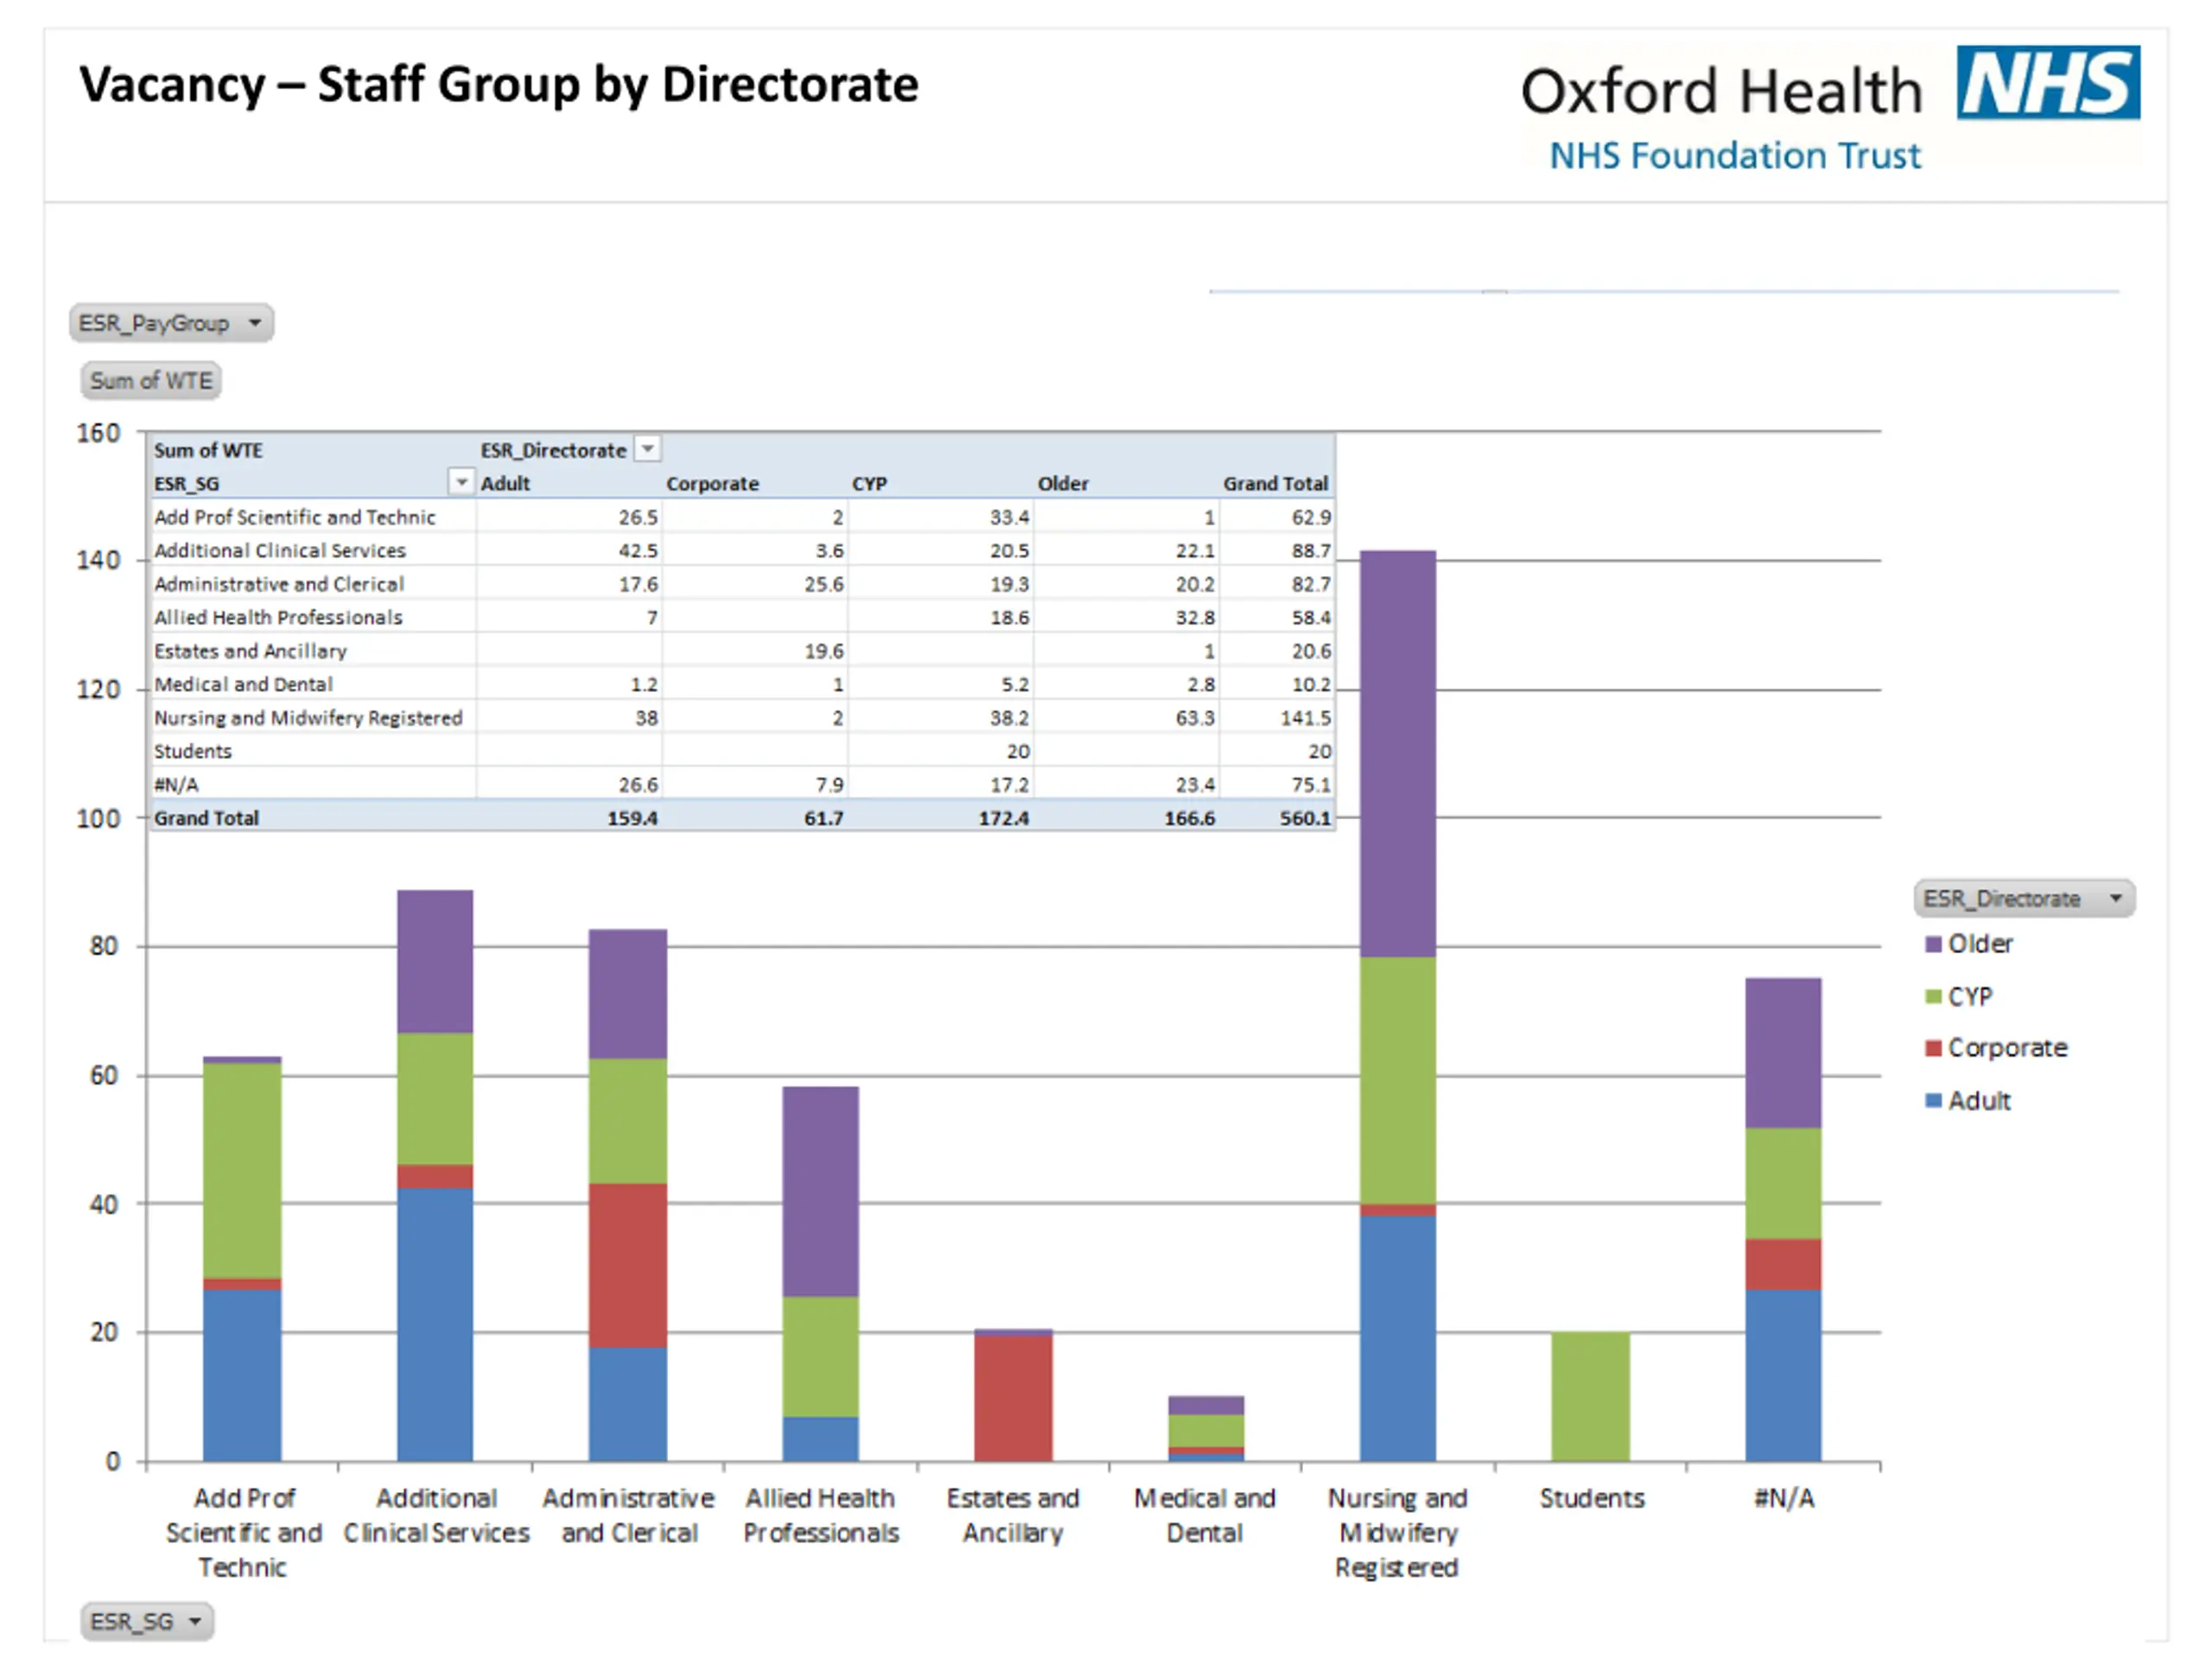Image resolution: width=2212 pixels, height=1659 pixels.
Task: Click the ESR_SG filter arrow in the table
Action: click(461, 483)
